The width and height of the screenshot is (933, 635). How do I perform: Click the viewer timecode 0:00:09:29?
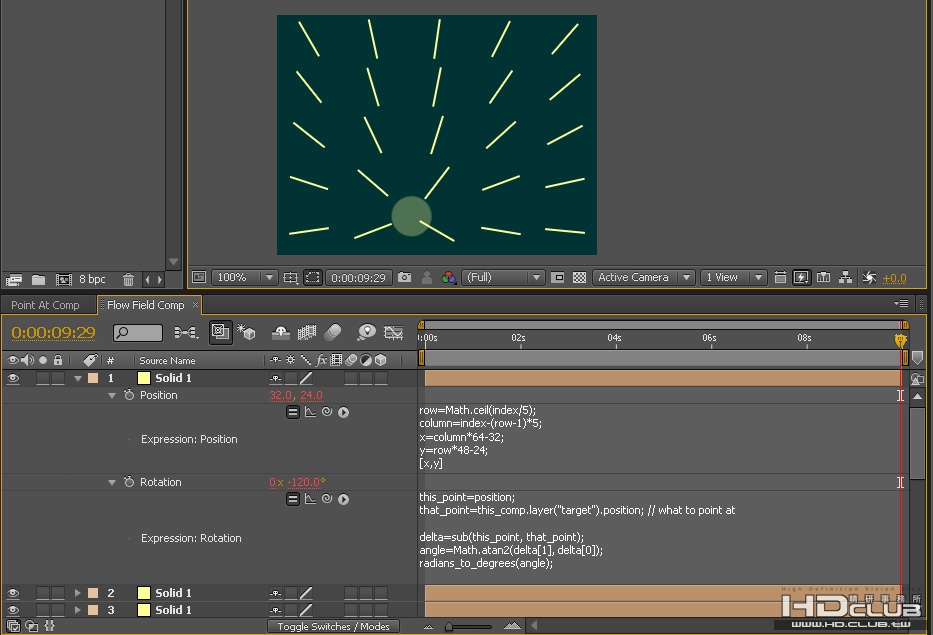[x=358, y=277]
